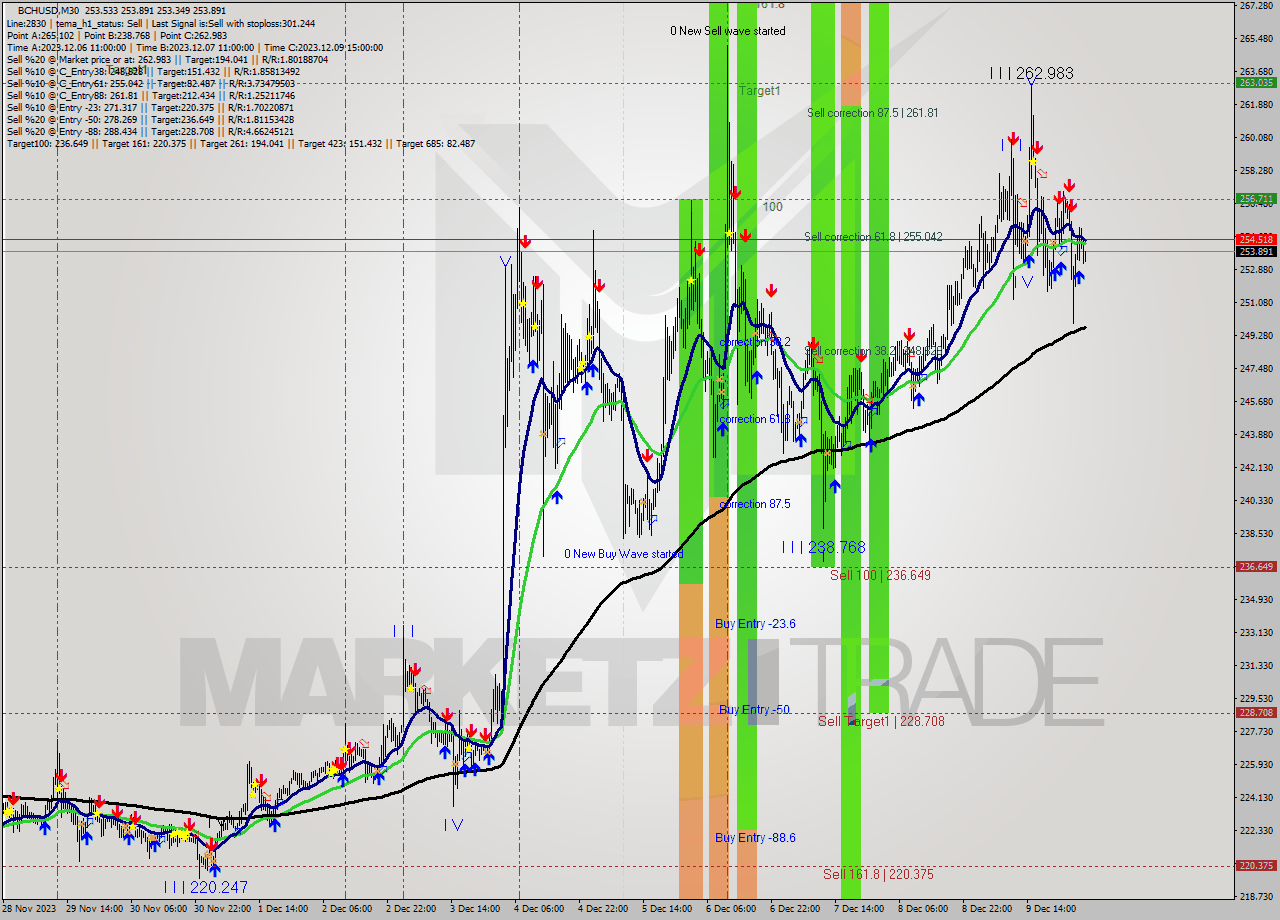Select the '0 New Buy Wave started' label
Screen dimensions: 1280x920
[x=624, y=554]
